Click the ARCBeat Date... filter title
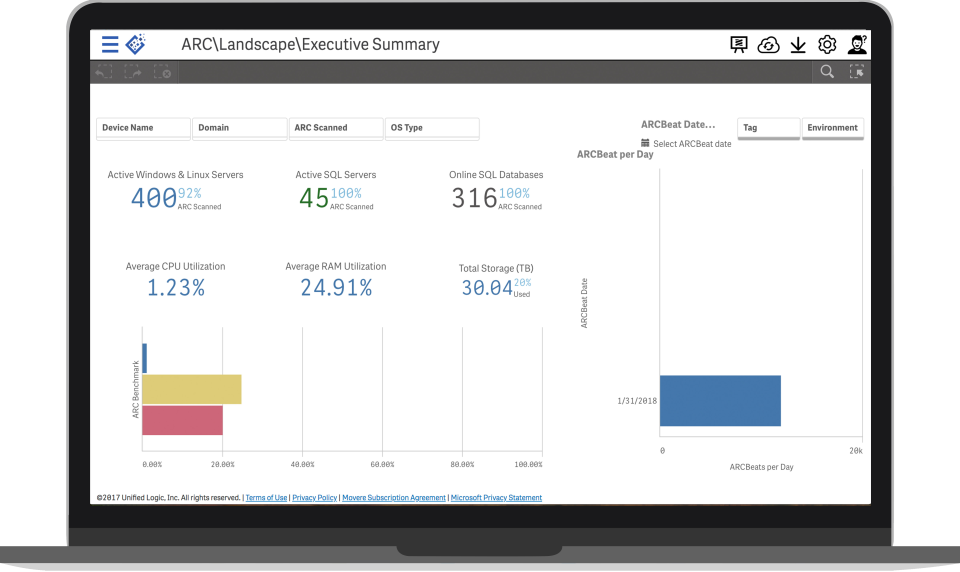Image resolution: width=960 pixels, height=572 pixels. [x=678, y=124]
